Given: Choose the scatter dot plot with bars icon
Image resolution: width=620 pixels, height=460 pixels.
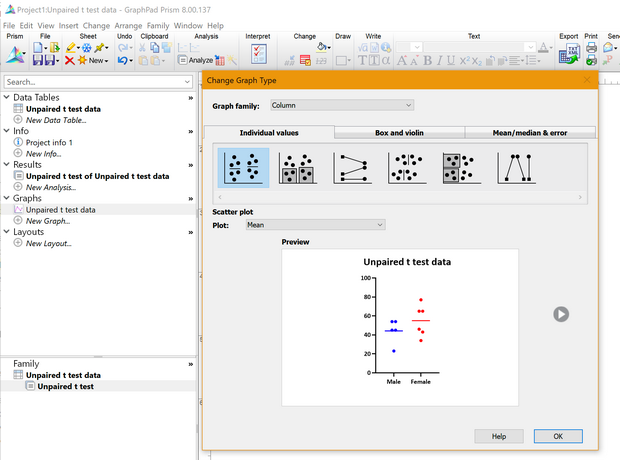Looking at the screenshot, I should [x=298, y=167].
